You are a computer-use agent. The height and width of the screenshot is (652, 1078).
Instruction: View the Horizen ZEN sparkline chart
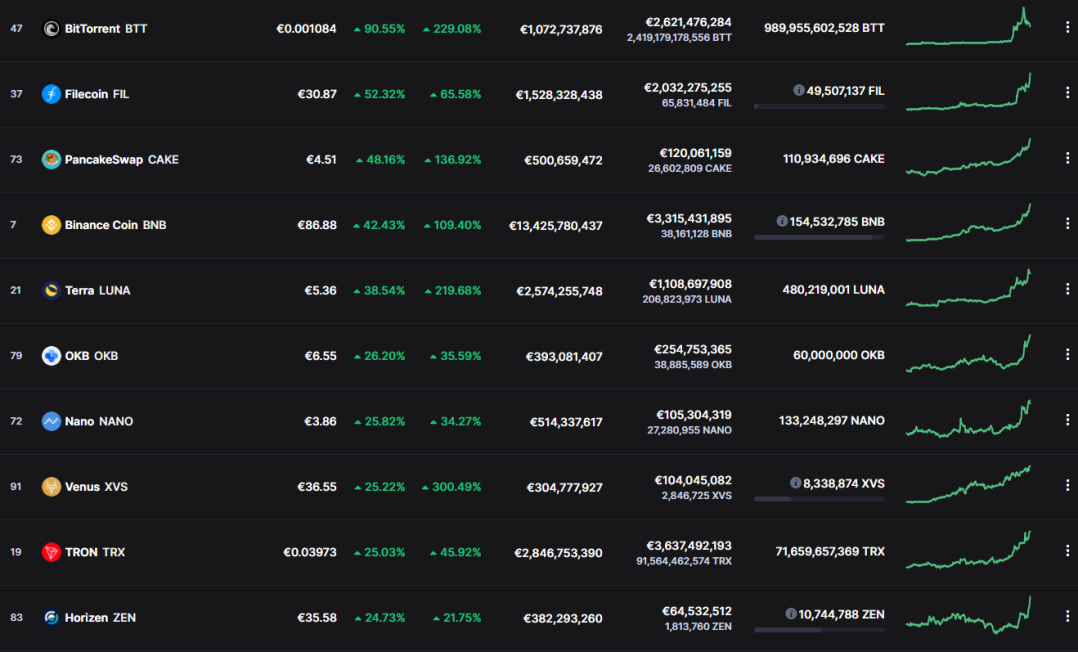coord(968,614)
